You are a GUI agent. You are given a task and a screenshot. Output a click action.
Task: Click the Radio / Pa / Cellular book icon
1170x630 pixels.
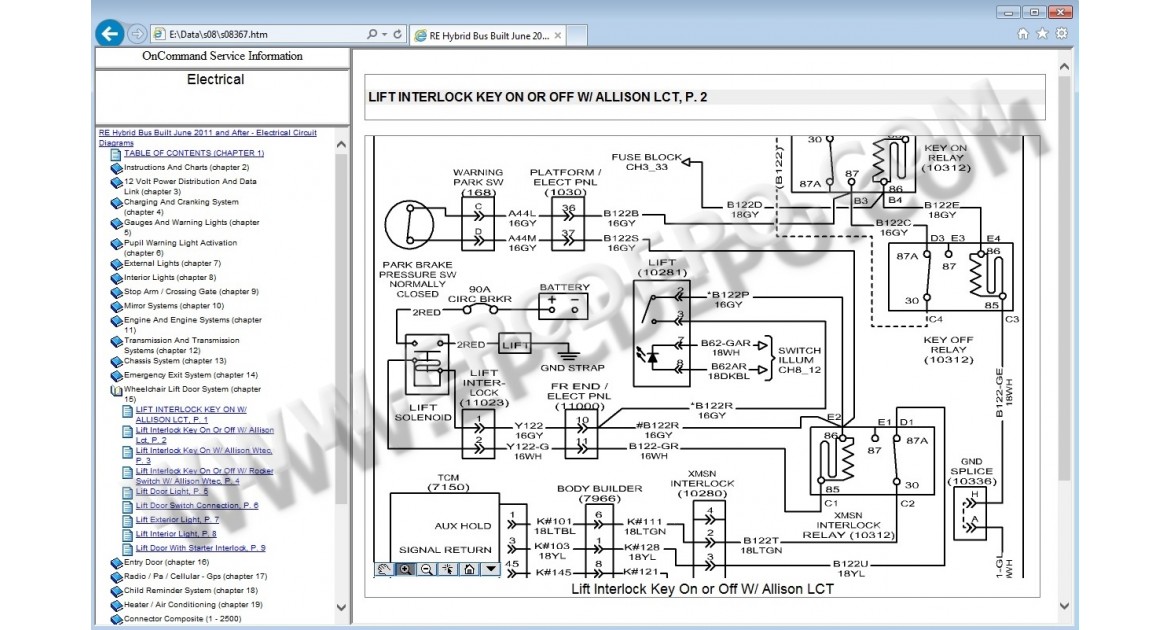[x=116, y=578]
